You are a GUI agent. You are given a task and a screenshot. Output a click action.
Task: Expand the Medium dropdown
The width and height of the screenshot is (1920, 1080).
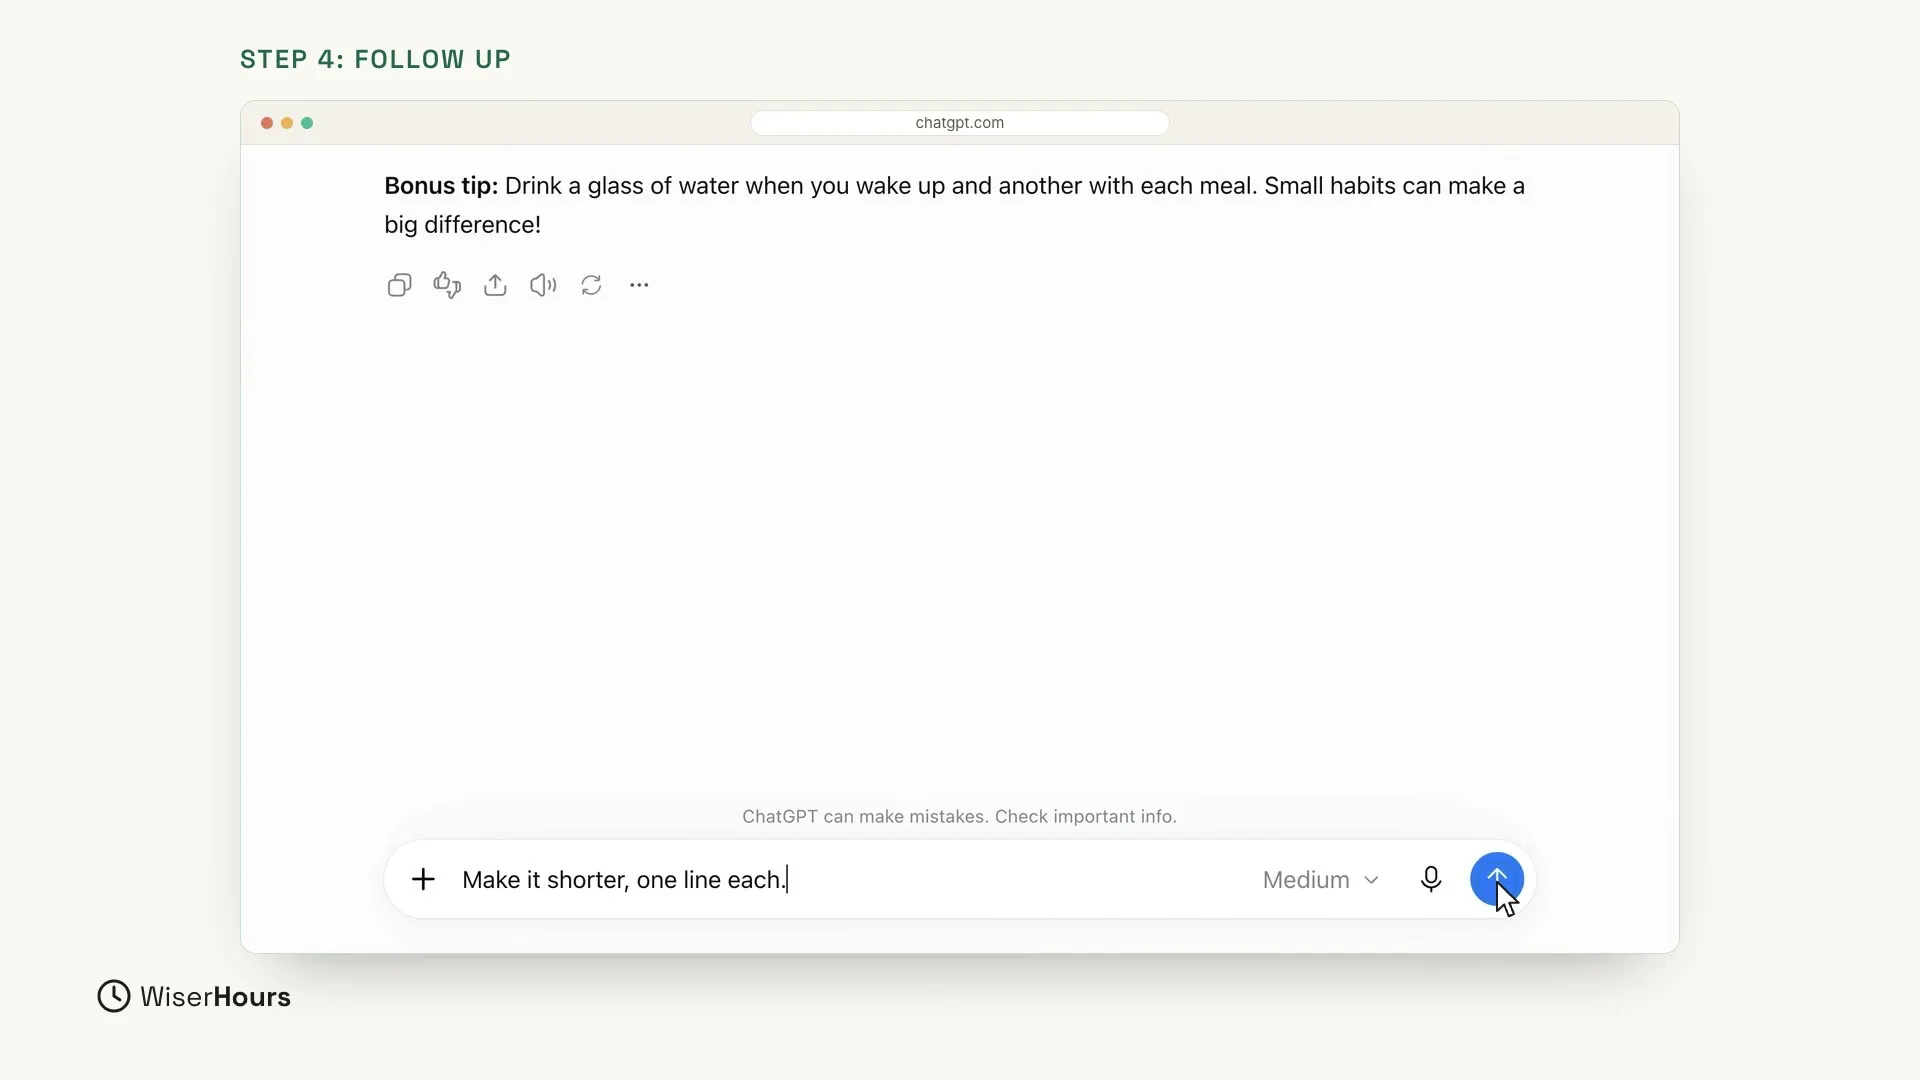click(1321, 880)
